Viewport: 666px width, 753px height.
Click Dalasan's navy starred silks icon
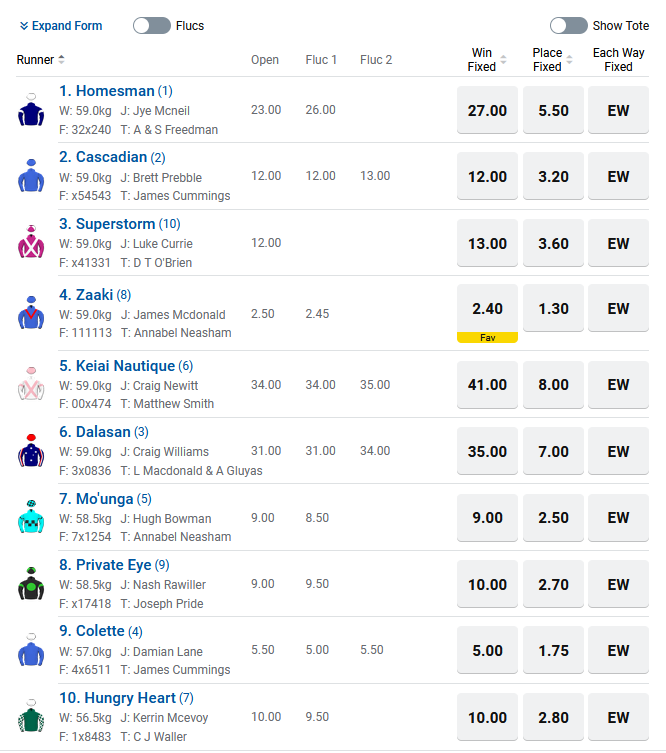(x=31, y=450)
